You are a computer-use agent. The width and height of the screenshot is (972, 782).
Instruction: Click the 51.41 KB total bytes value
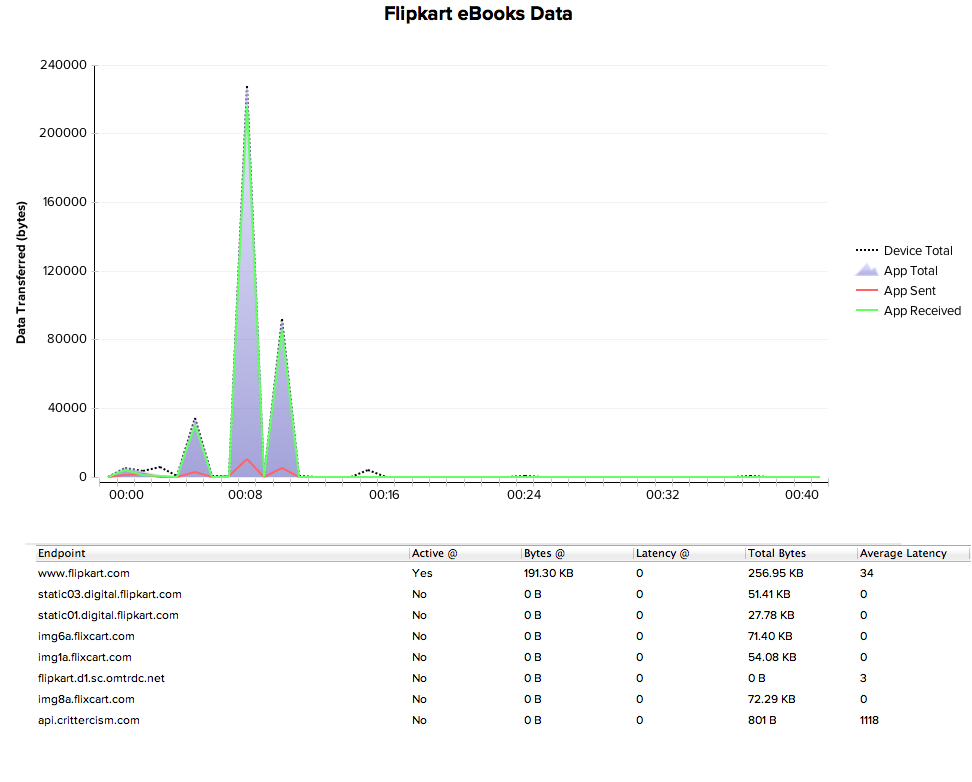point(769,594)
